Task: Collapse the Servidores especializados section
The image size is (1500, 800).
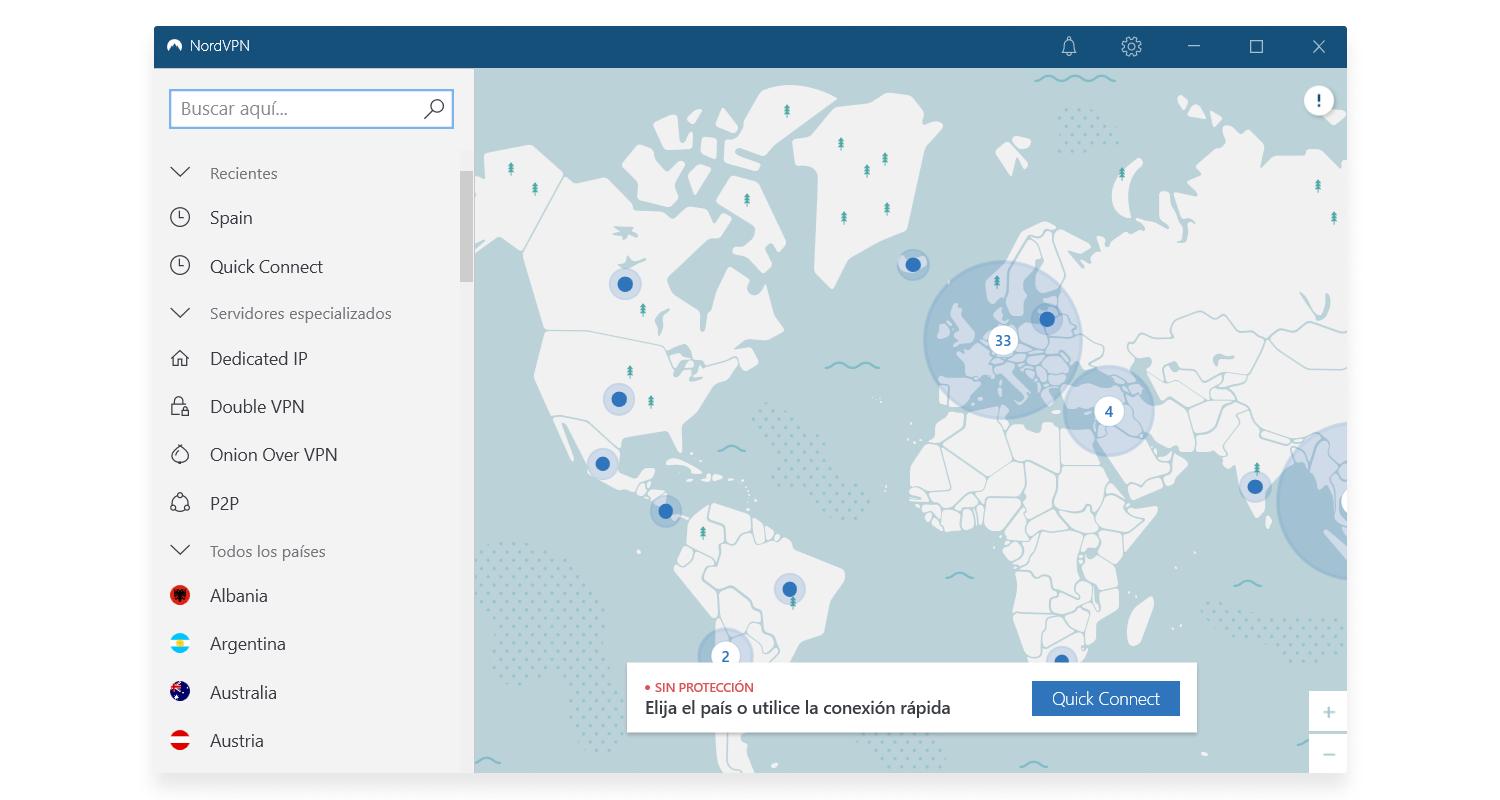Action: (180, 313)
